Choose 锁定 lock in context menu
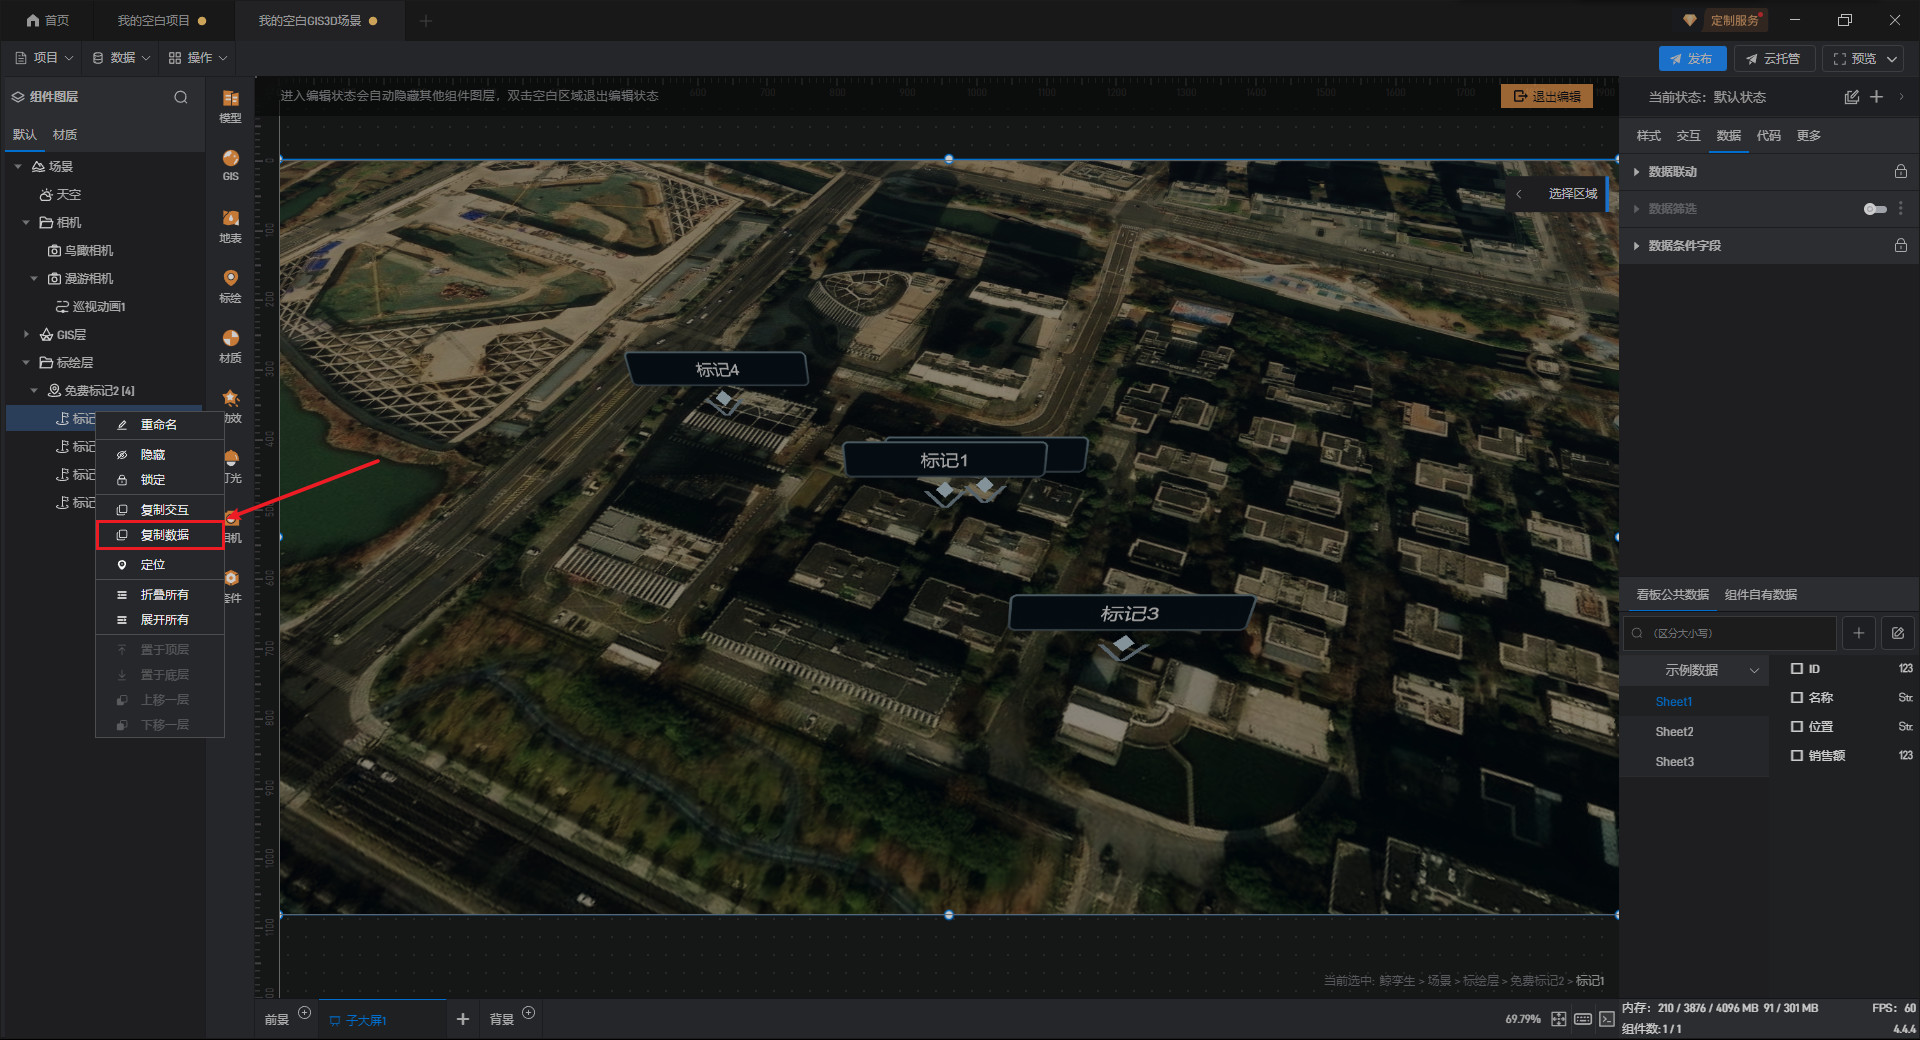This screenshot has height=1040, width=1920. [x=160, y=480]
